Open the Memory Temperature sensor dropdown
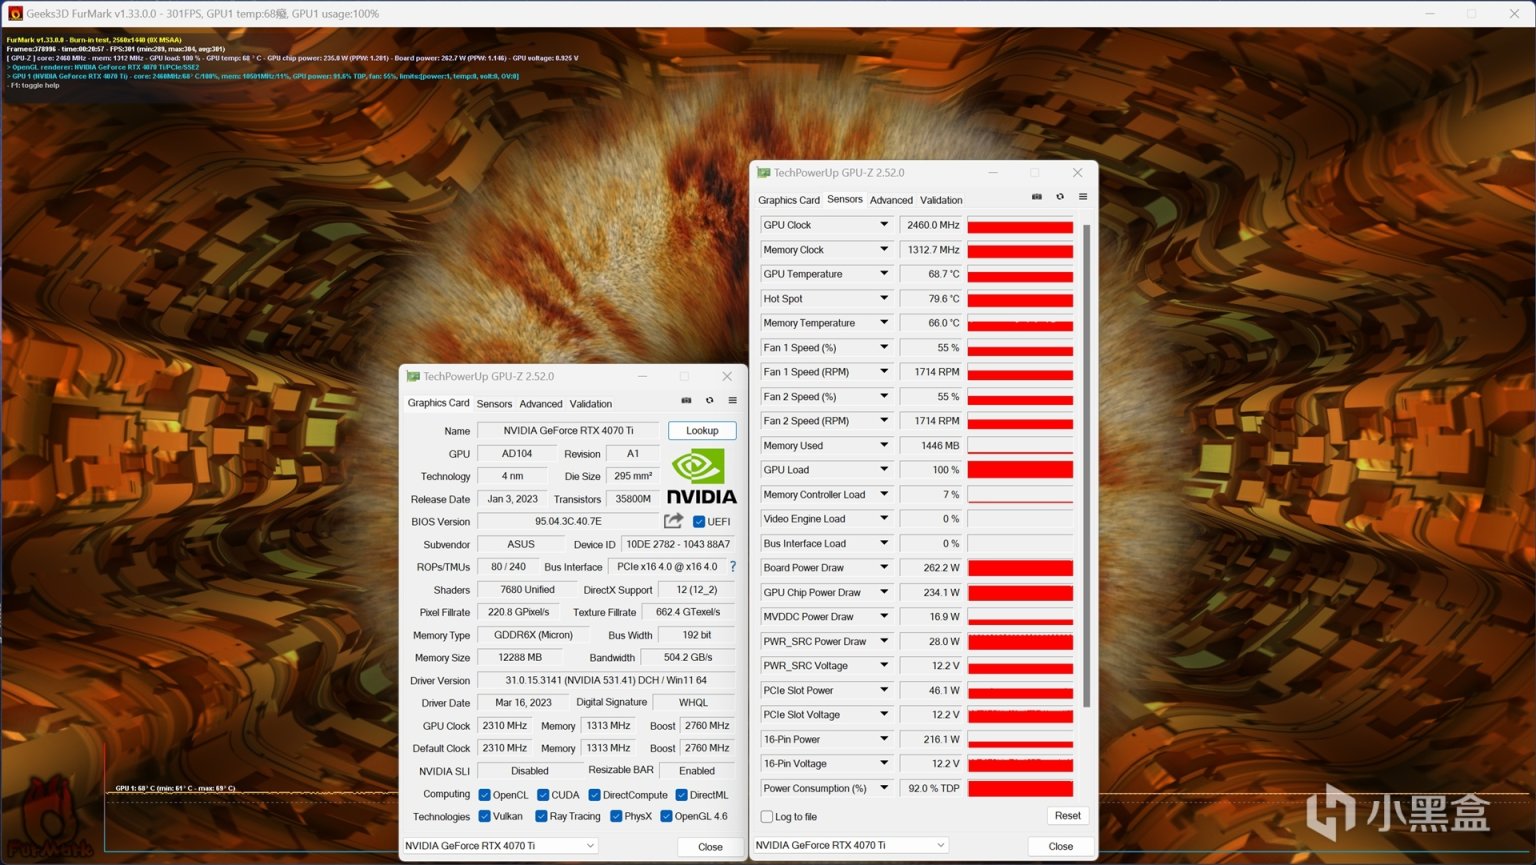 884,323
